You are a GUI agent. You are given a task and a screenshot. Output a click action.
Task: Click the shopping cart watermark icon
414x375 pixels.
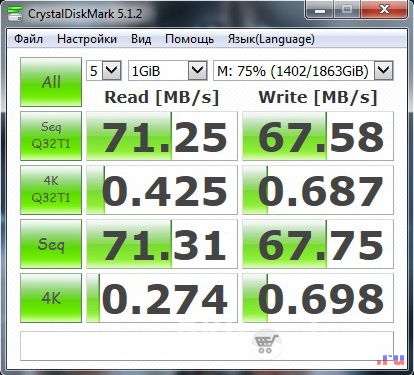[x=266, y=343]
